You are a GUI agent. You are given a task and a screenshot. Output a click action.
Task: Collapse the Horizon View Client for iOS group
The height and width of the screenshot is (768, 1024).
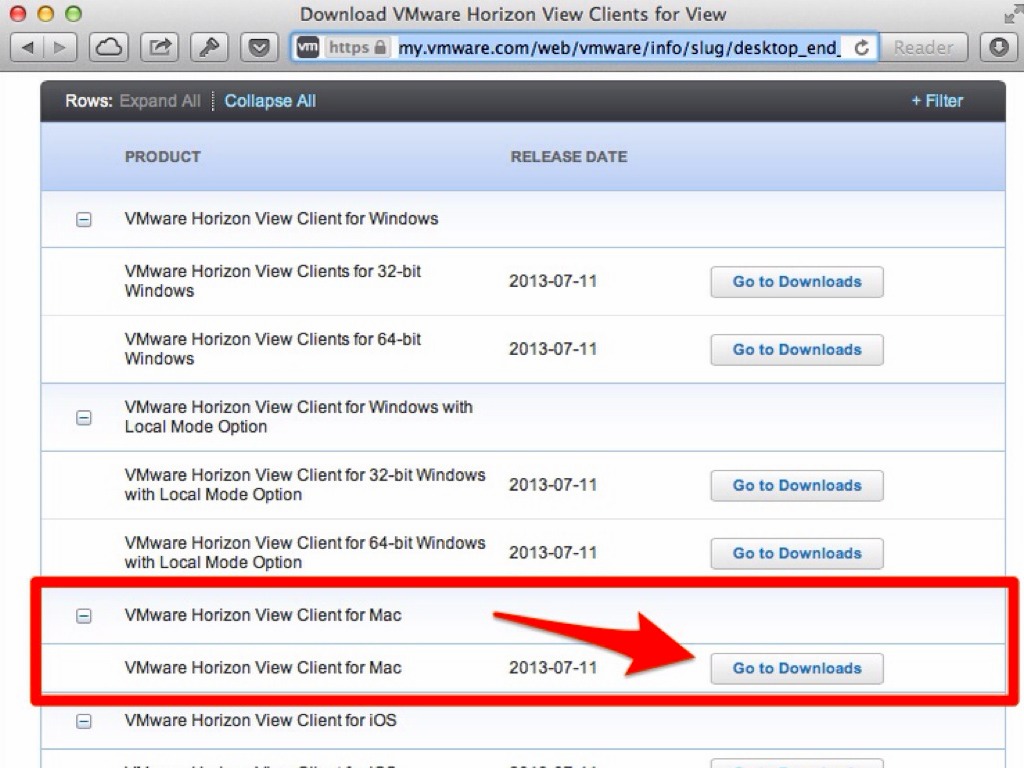pyautogui.click(x=84, y=721)
